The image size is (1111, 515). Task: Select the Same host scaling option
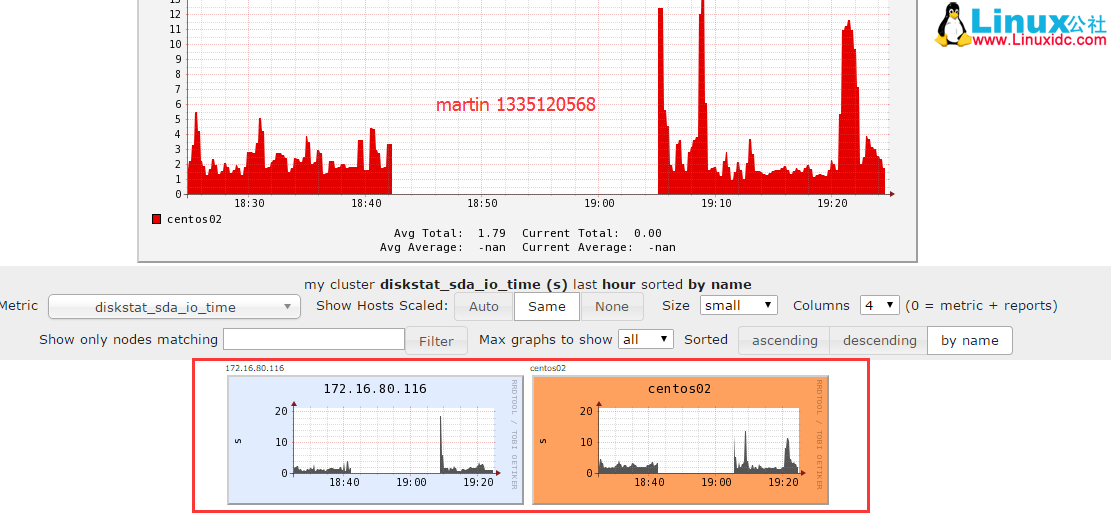click(547, 307)
